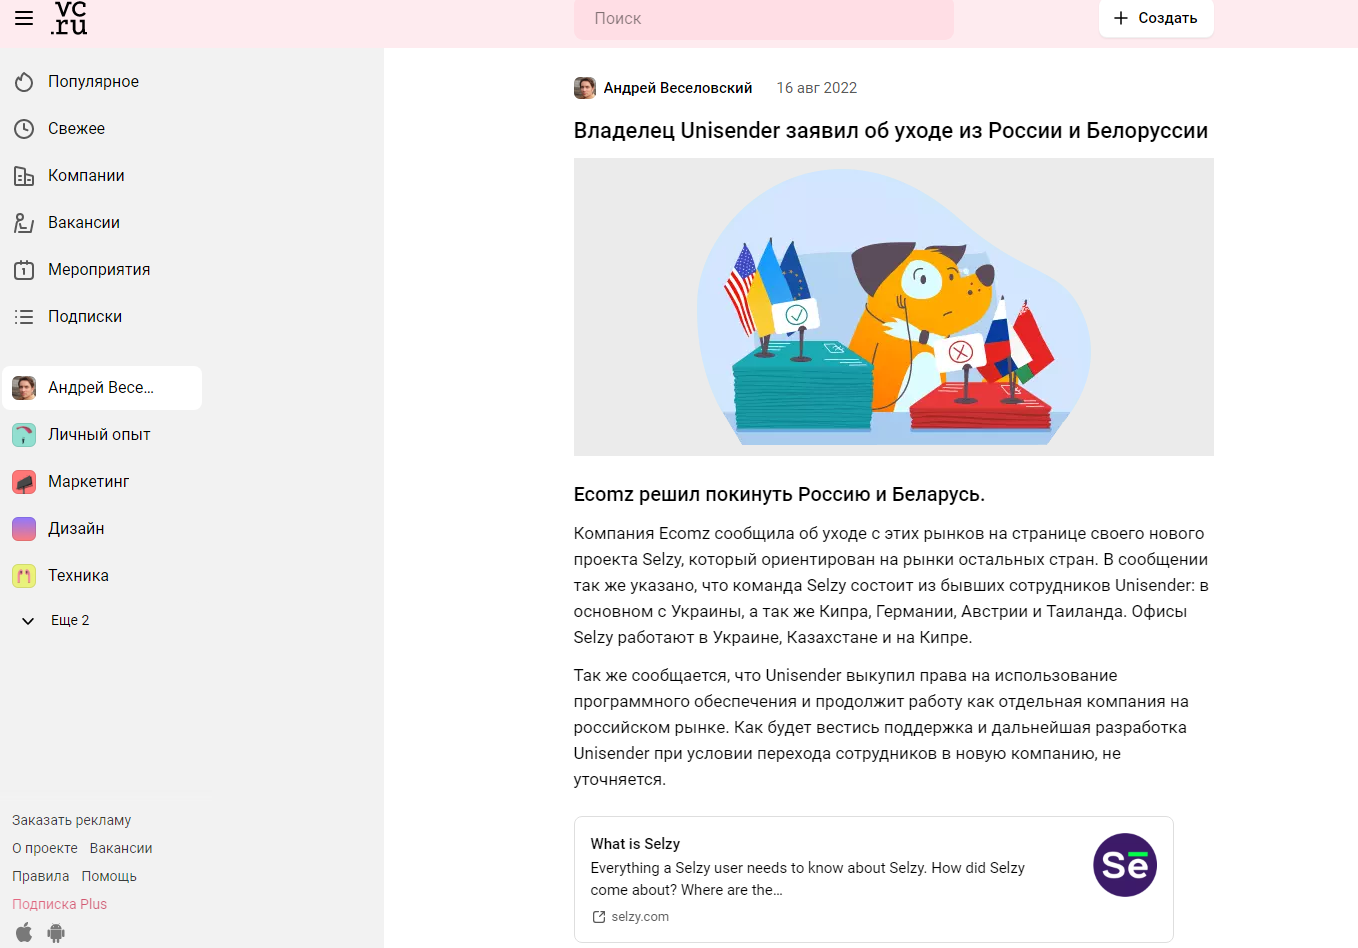Open Помощь footer link
Screen dimensions: 1358x948
tap(109, 876)
